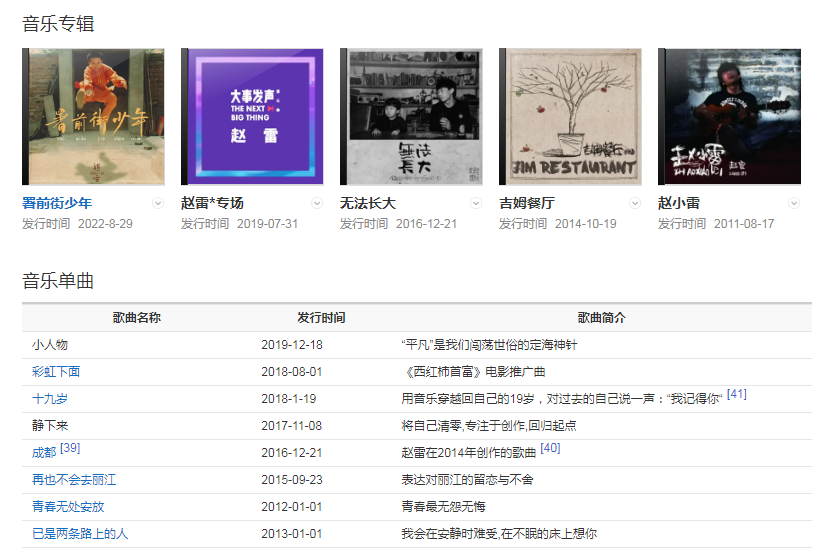Expand dropdown arrow beside 吉姆餐厅 album
This screenshot has height=548, width=818.
tap(635, 203)
